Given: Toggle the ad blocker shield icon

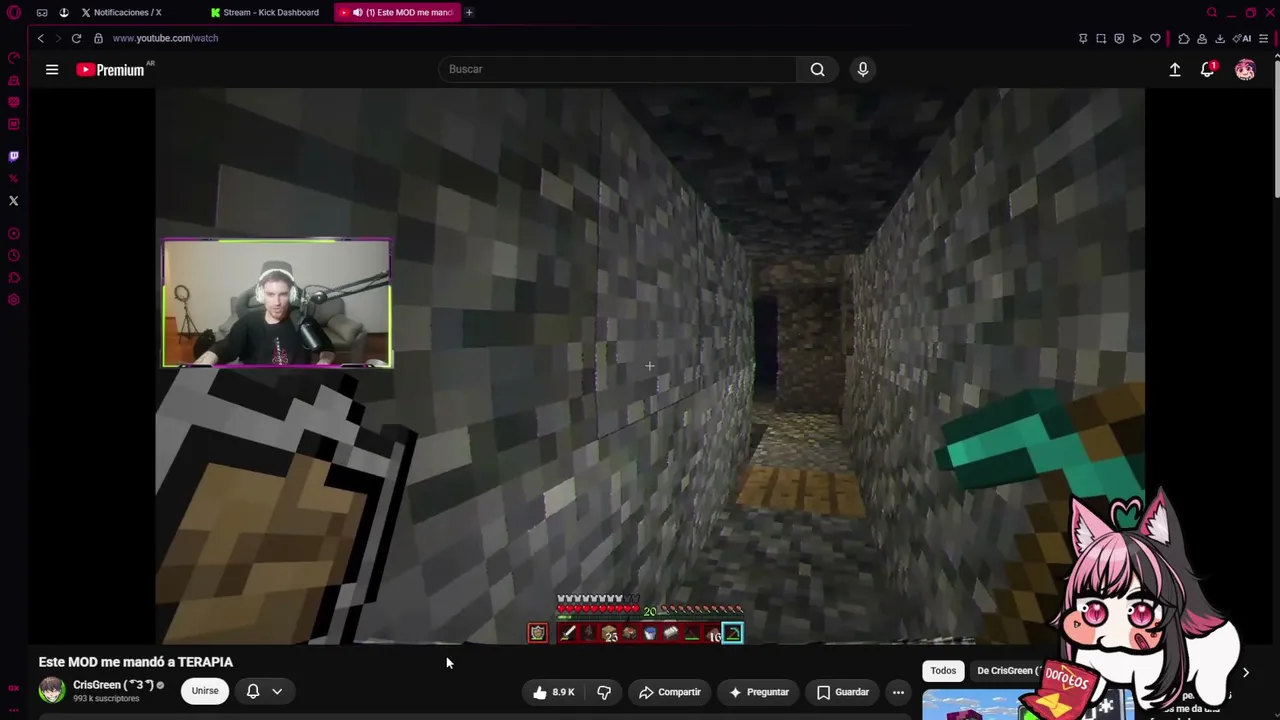Looking at the screenshot, I should [x=1119, y=38].
